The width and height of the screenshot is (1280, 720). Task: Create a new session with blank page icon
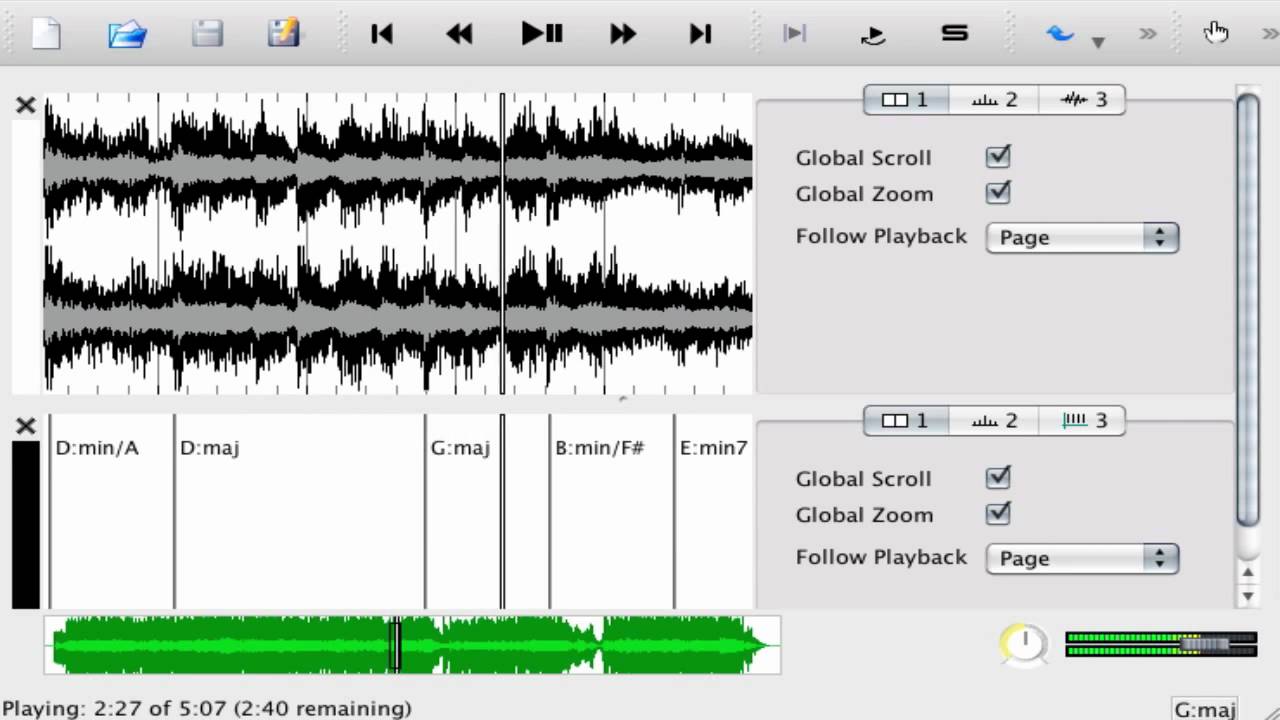(x=46, y=34)
